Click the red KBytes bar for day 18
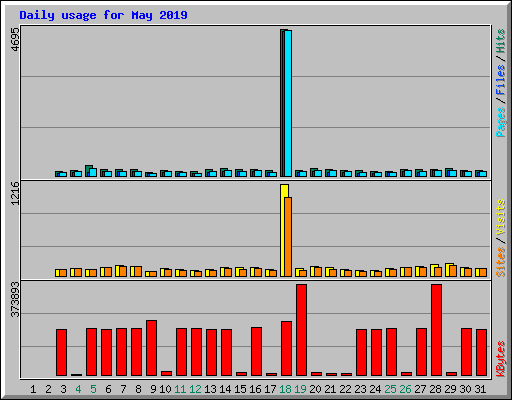The height and width of the screenshot is (400, 512). (286, 348)
